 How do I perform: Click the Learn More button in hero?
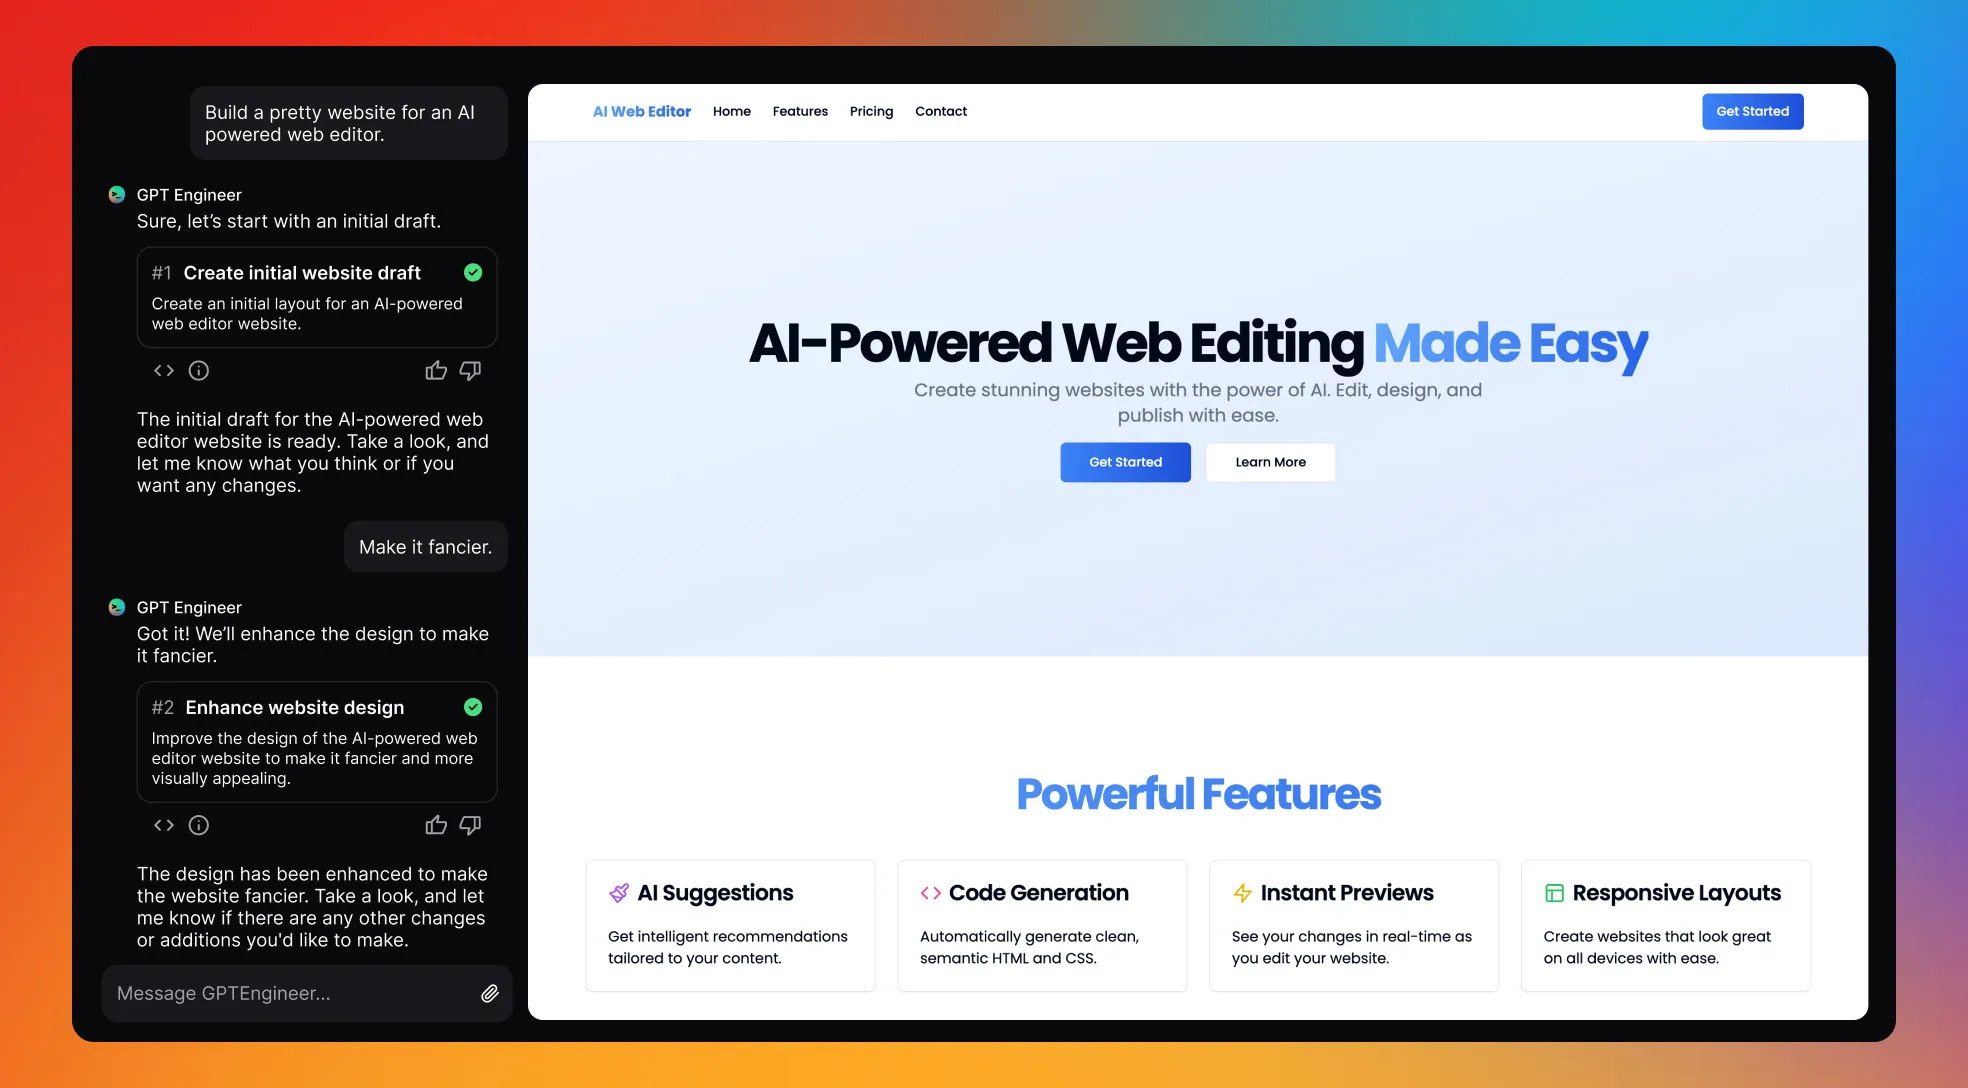tap(1269, 461)
